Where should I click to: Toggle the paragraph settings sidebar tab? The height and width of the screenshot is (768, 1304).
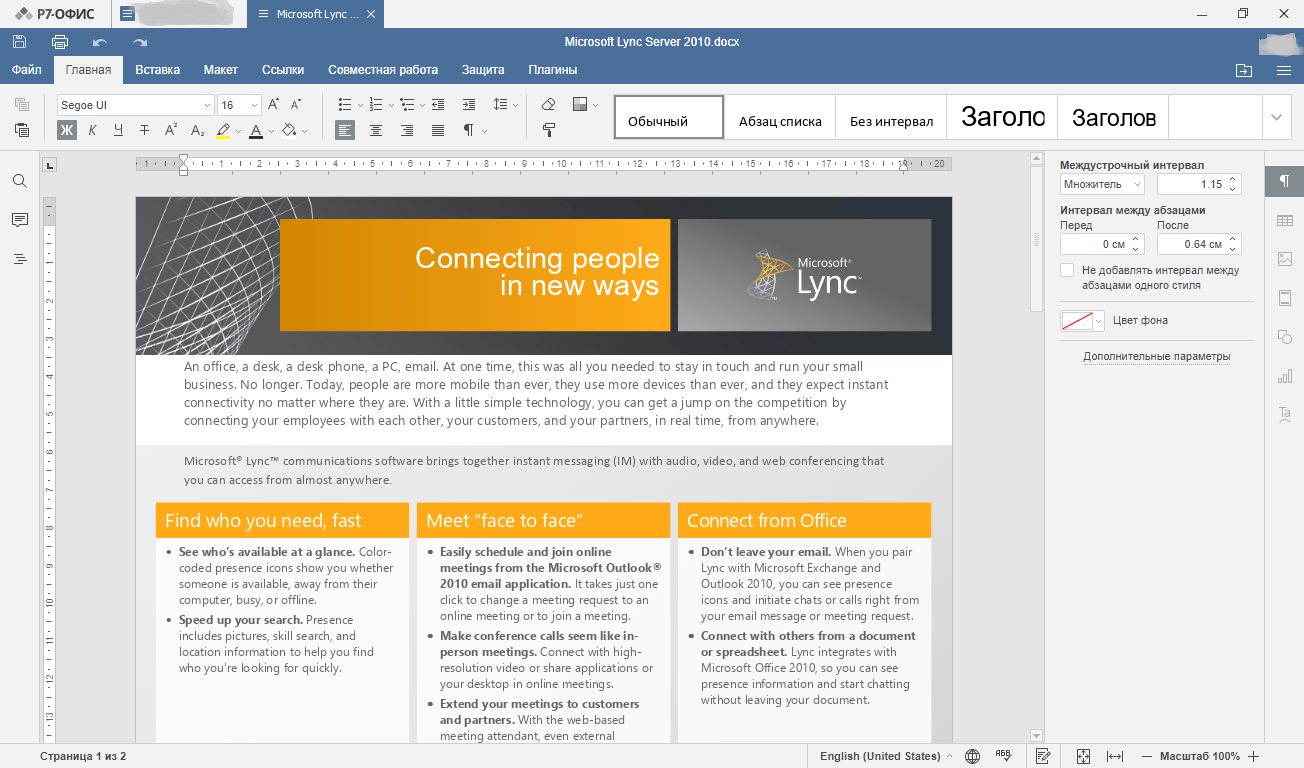1284,181
